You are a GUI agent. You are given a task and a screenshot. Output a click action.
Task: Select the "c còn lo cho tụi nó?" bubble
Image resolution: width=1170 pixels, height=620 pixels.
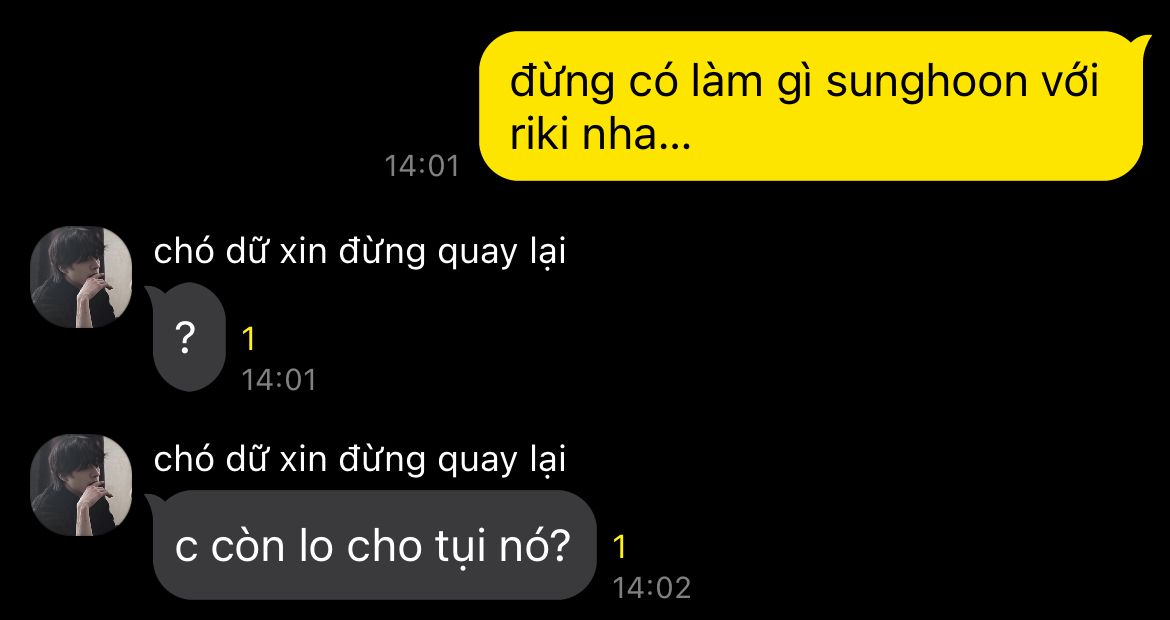[x=374, y=545]
